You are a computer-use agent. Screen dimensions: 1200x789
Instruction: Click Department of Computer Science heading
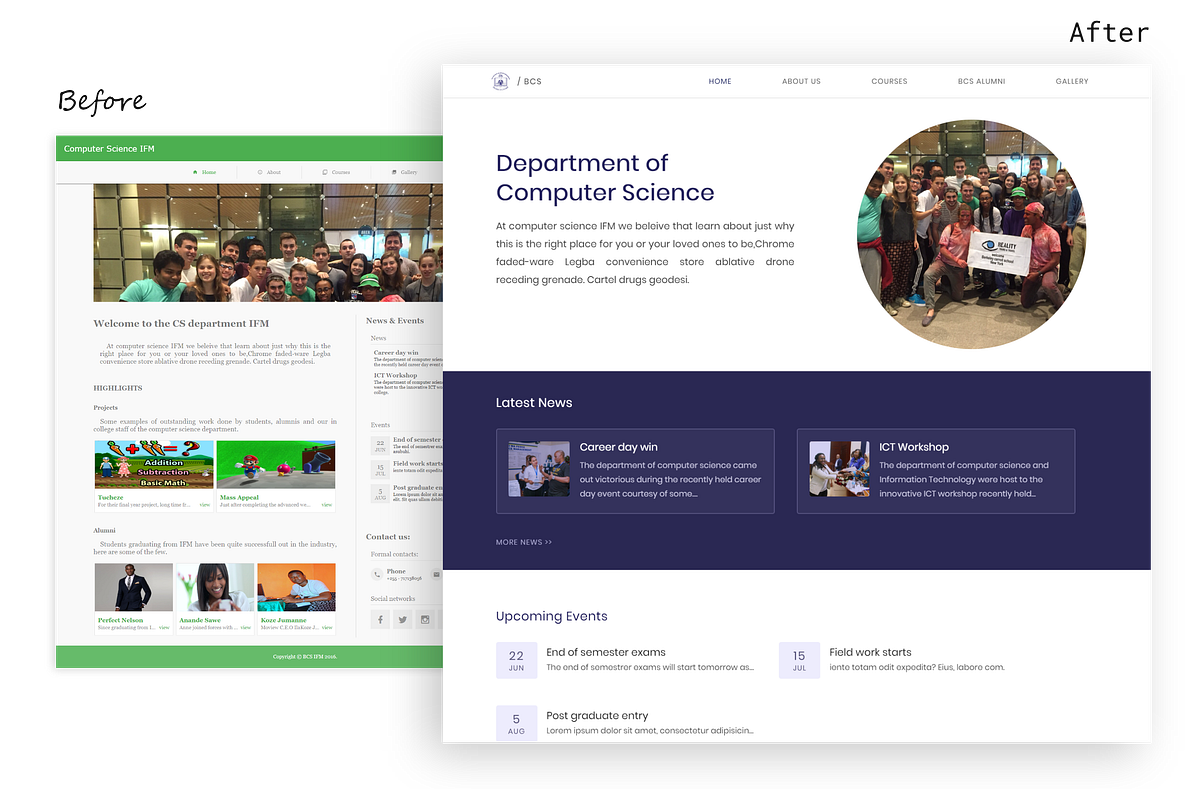(605, 178)
